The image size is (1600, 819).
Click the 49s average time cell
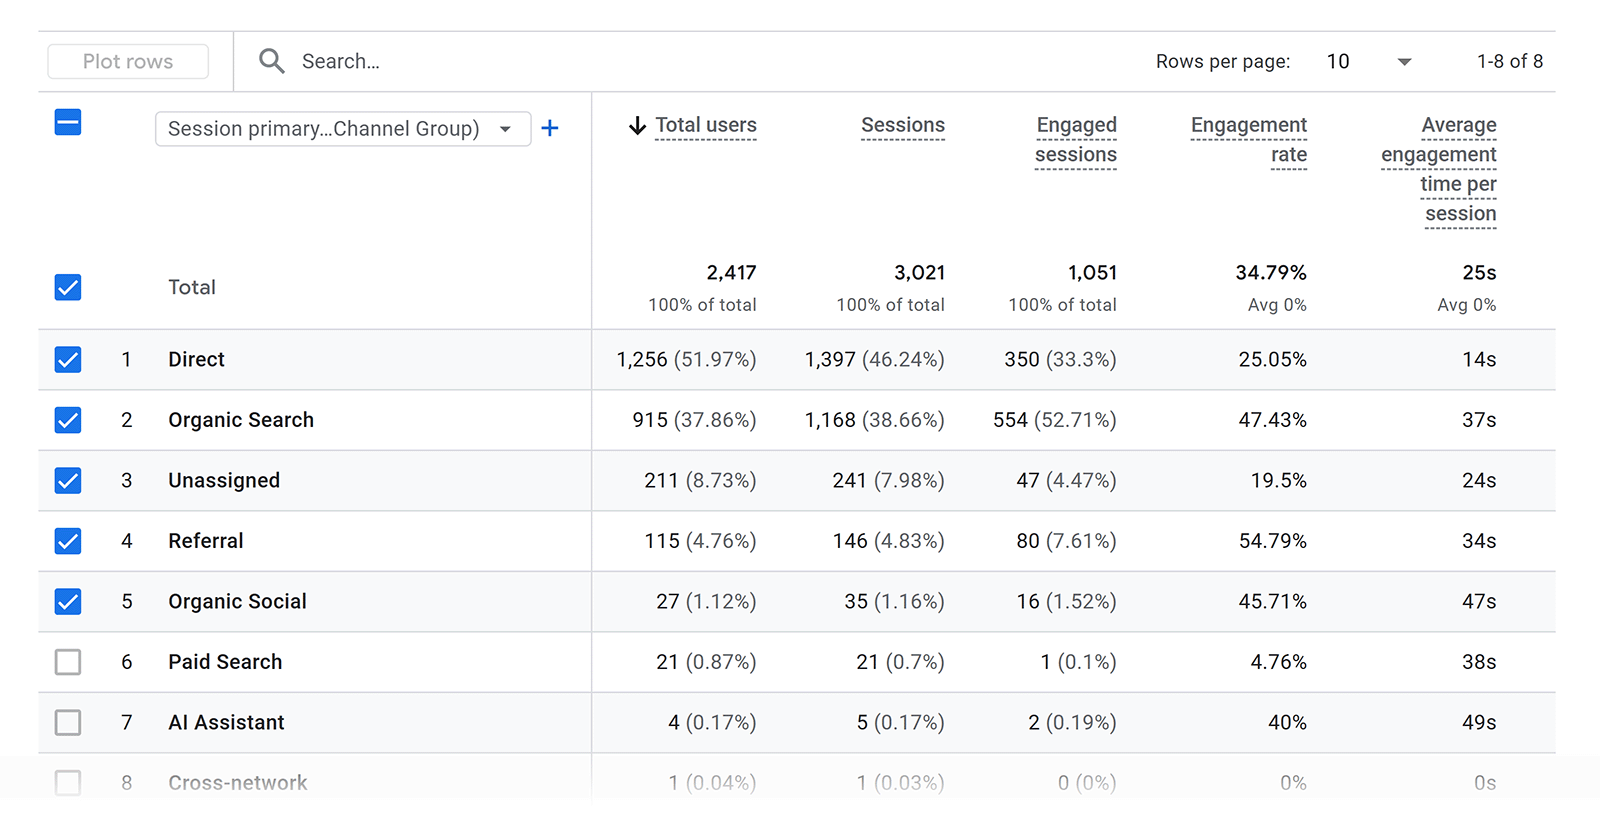point(1479,722)
